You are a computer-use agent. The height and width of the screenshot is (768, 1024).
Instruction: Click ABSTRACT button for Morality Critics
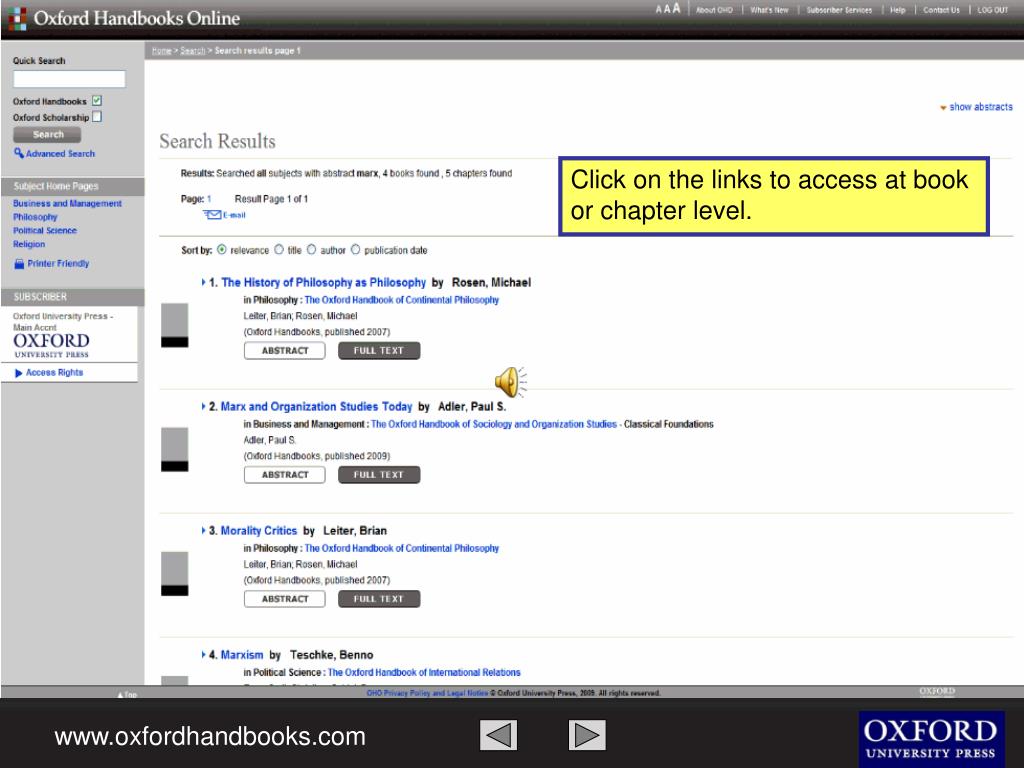(285, 599)
